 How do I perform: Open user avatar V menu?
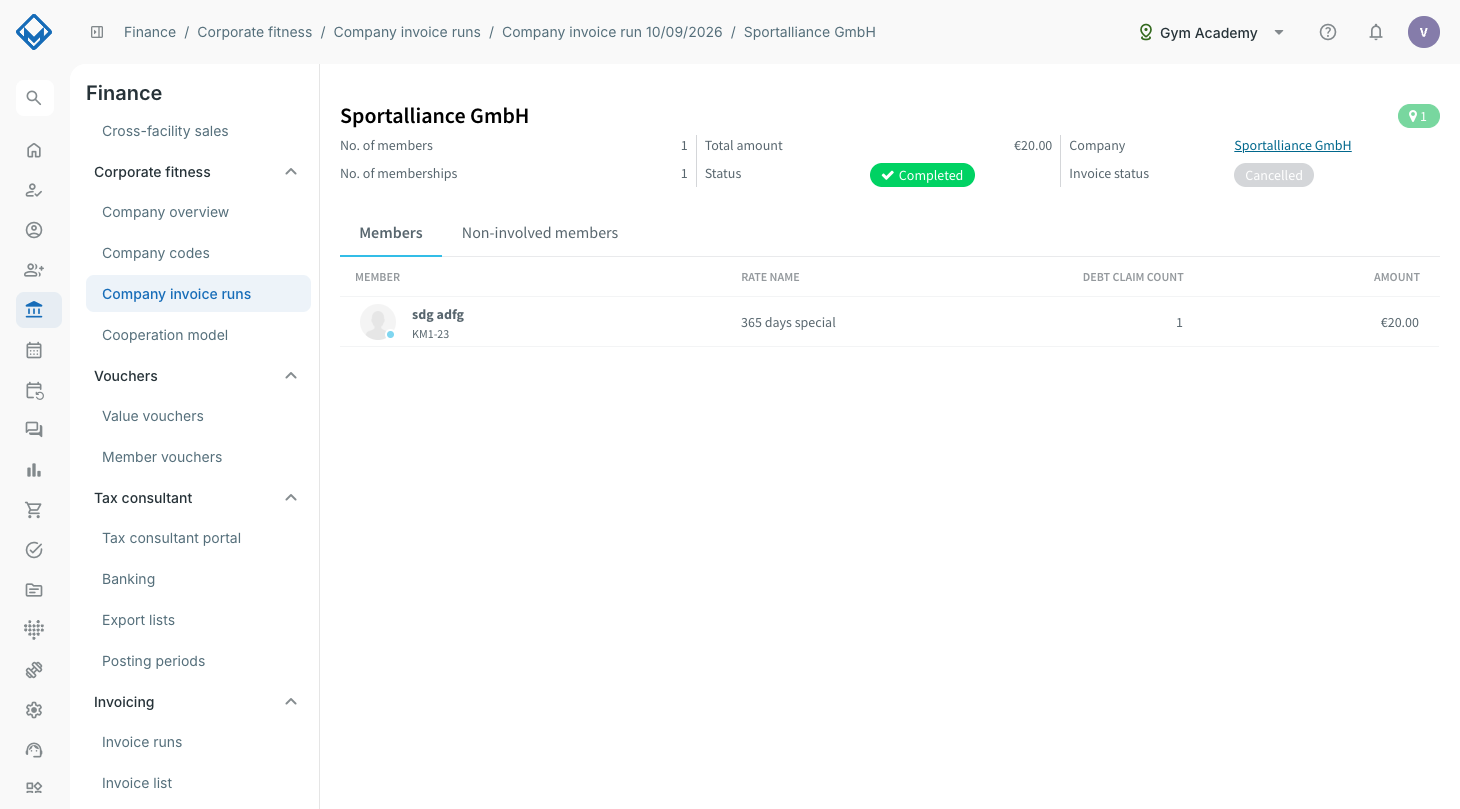coord(1424,32)
